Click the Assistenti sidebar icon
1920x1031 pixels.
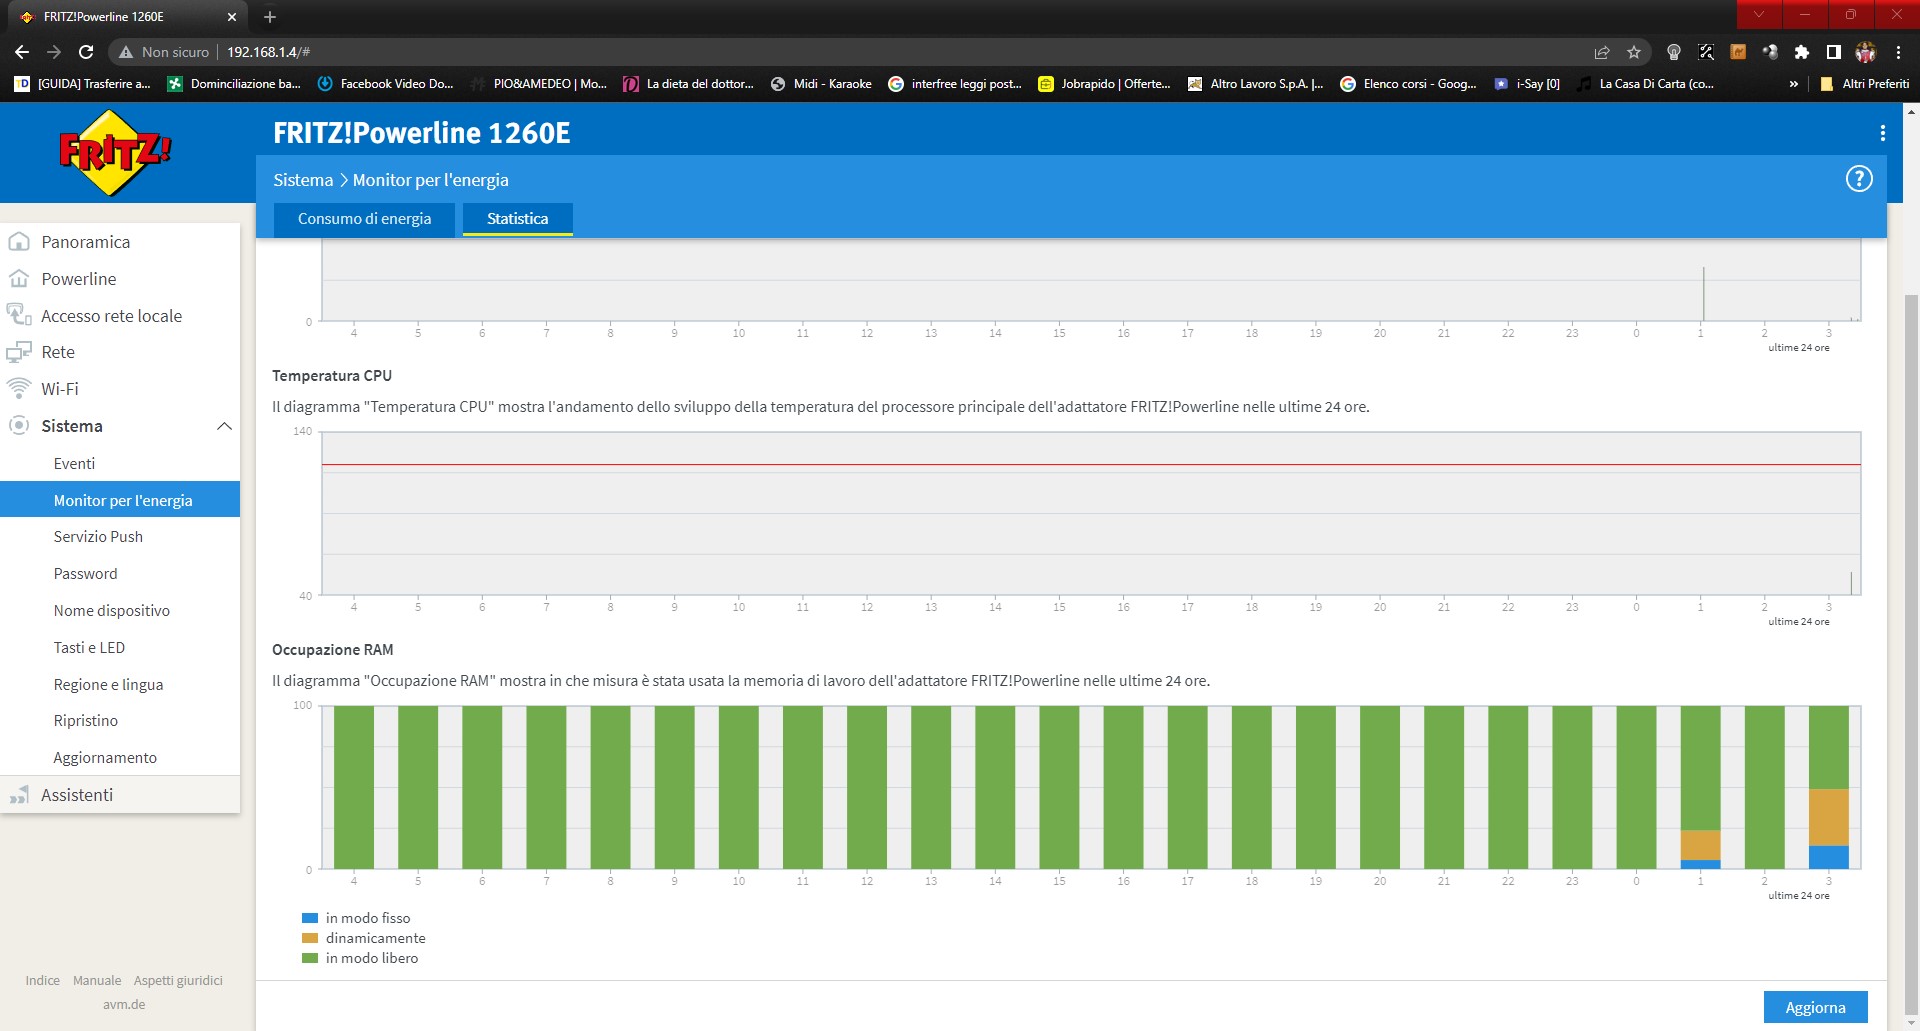[19, 795]
